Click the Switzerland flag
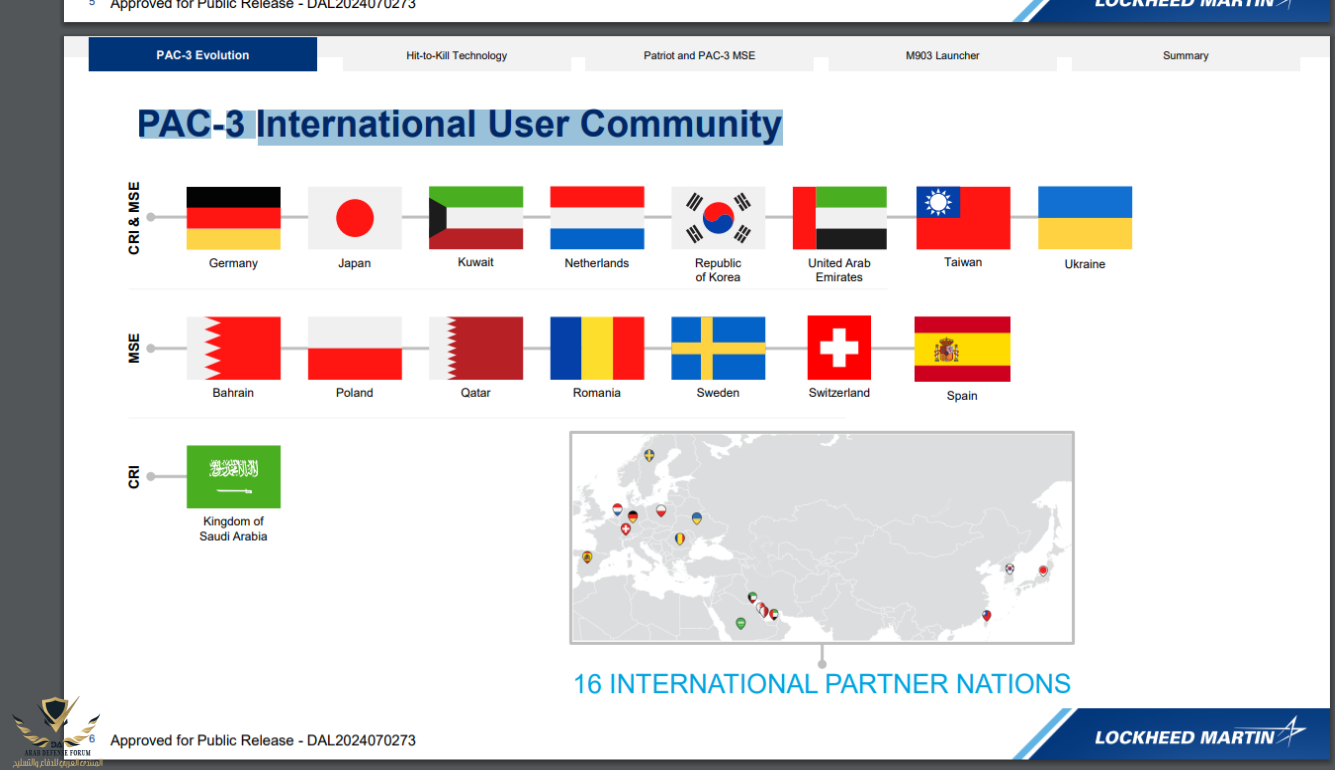 click(x=839, y=348)
